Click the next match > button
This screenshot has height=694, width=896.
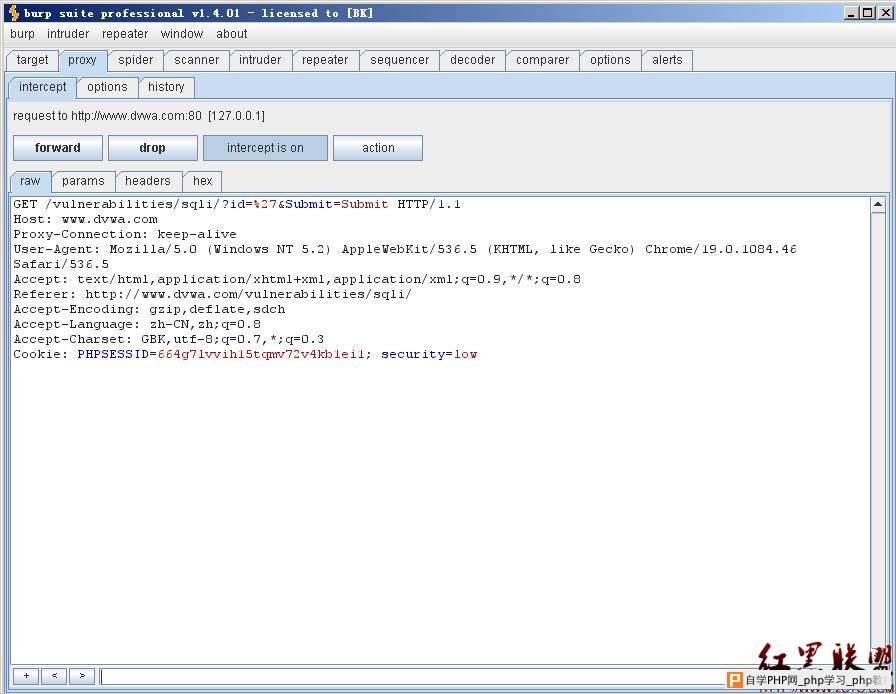click(82, 676)
